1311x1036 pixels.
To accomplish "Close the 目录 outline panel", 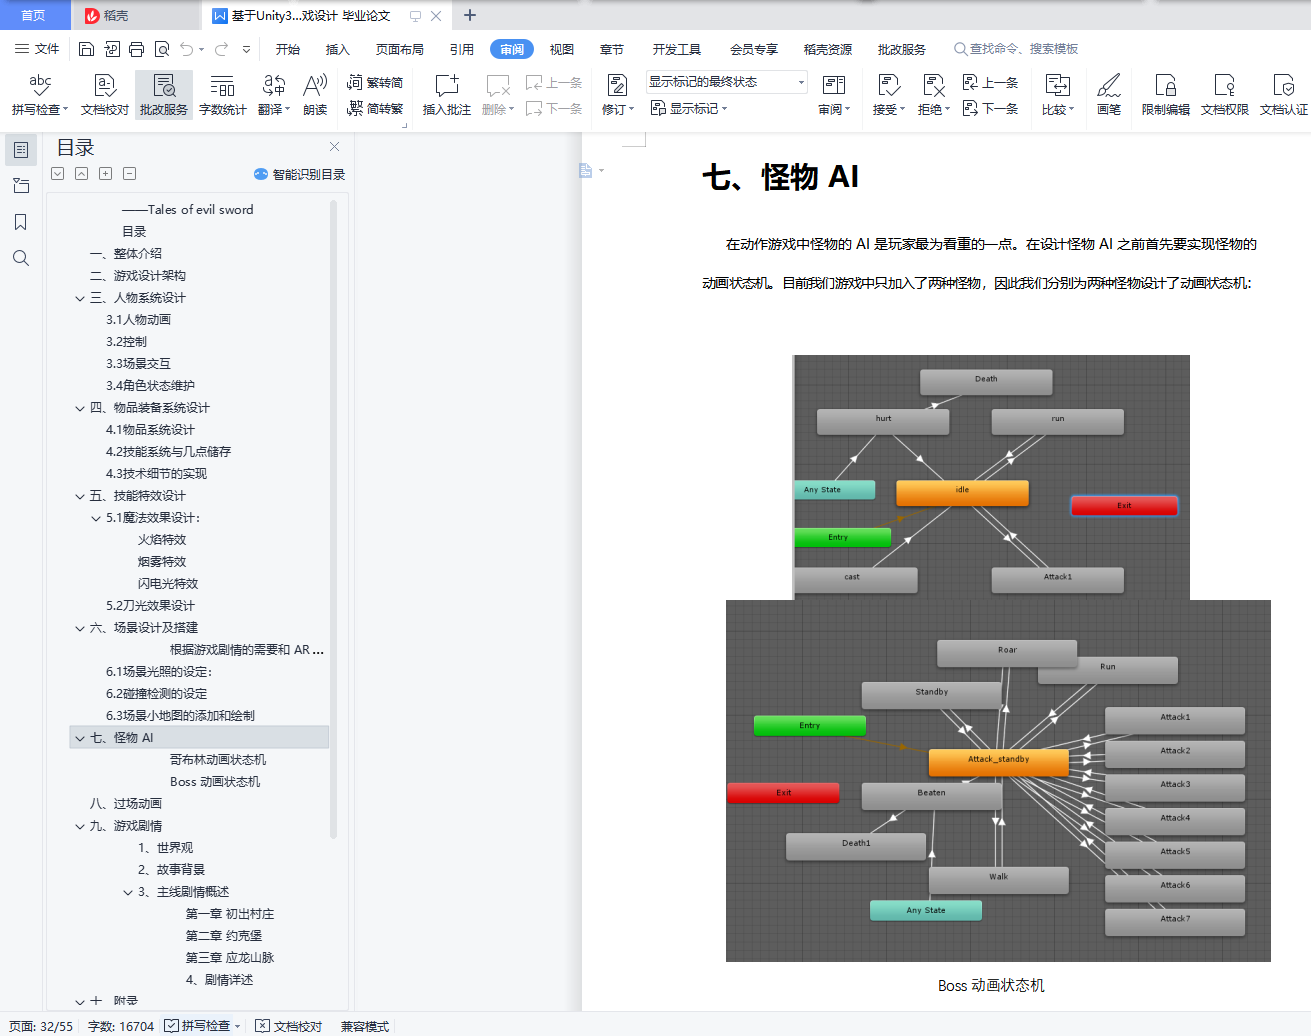I will [334, 146].
